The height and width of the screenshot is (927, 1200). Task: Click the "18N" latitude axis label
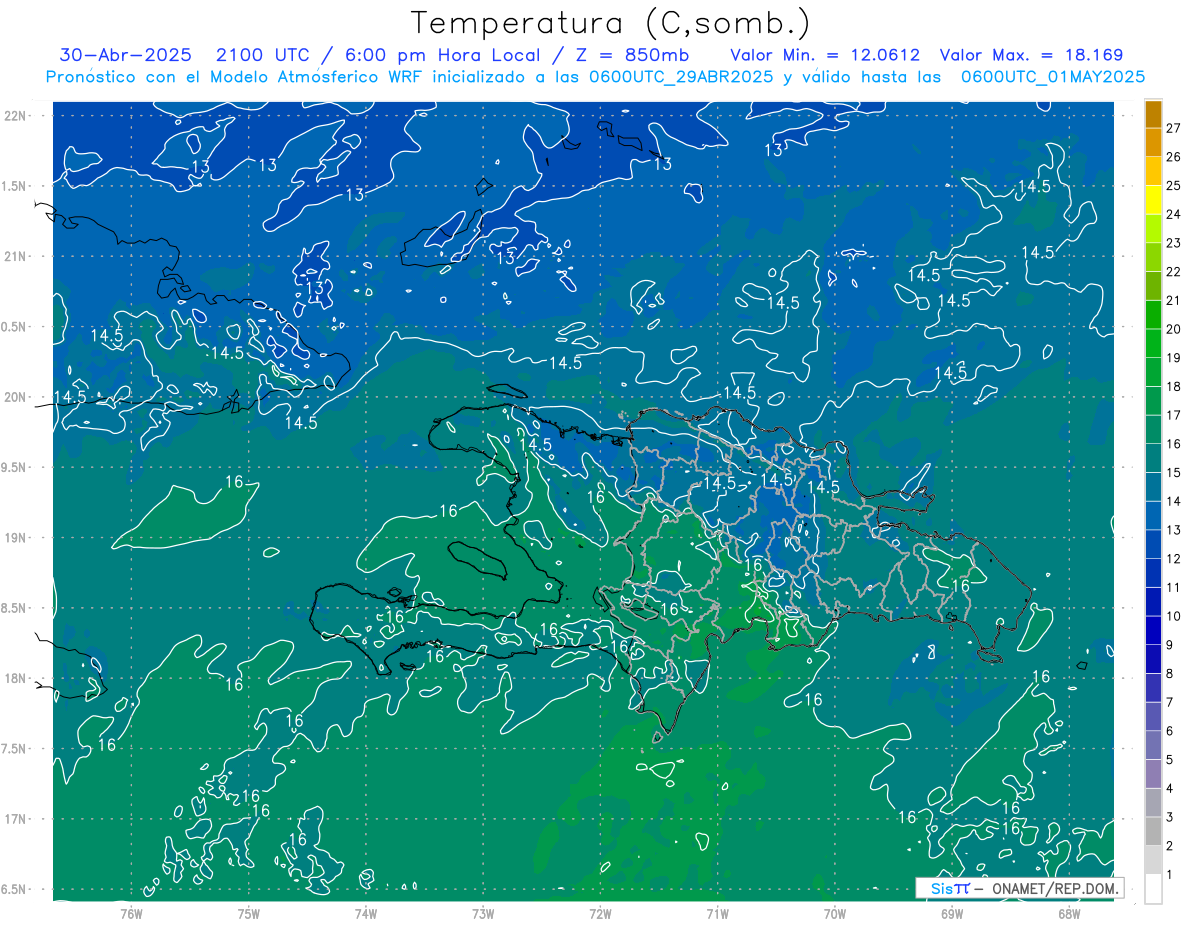16,678
